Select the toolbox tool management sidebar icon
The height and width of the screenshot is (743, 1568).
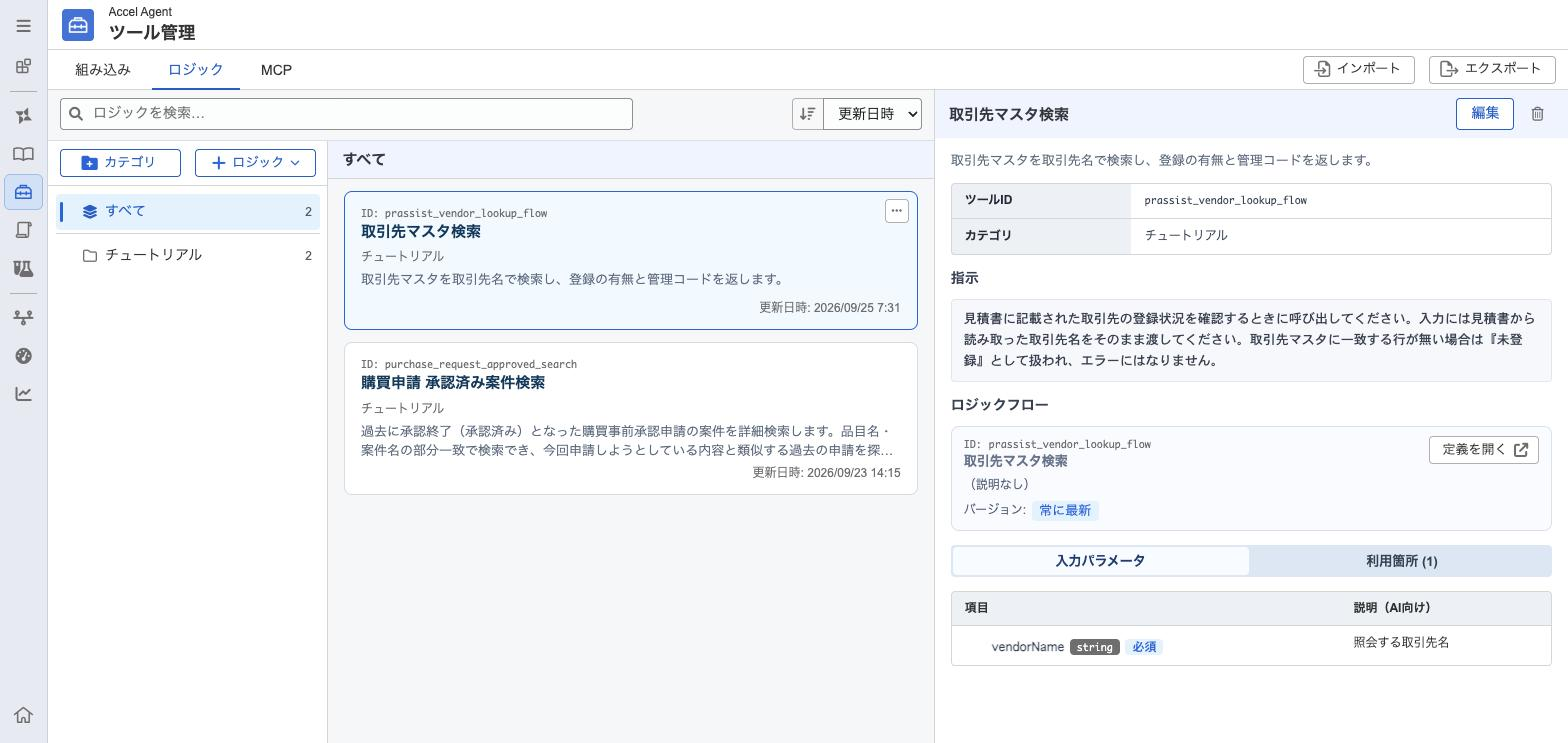tap(23, 192)
